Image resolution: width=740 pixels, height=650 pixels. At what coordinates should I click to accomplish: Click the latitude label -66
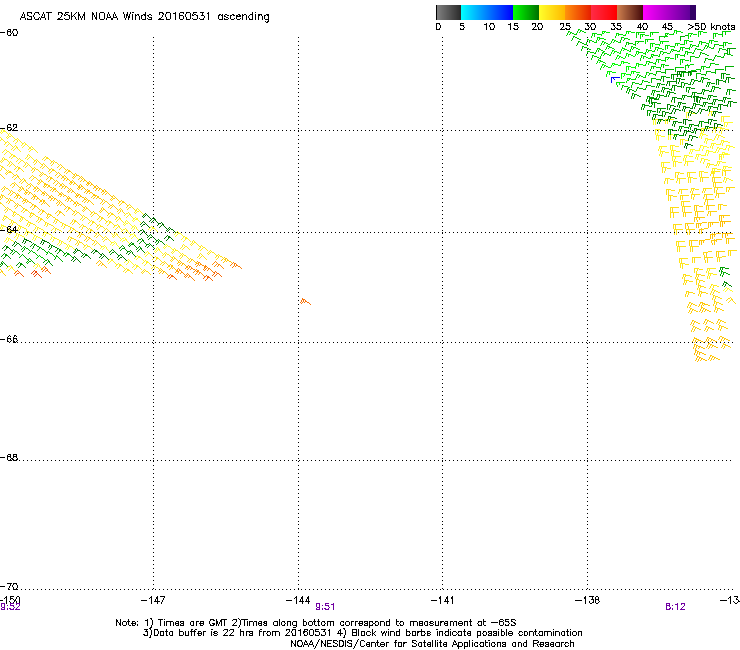(x=9, y=339)
